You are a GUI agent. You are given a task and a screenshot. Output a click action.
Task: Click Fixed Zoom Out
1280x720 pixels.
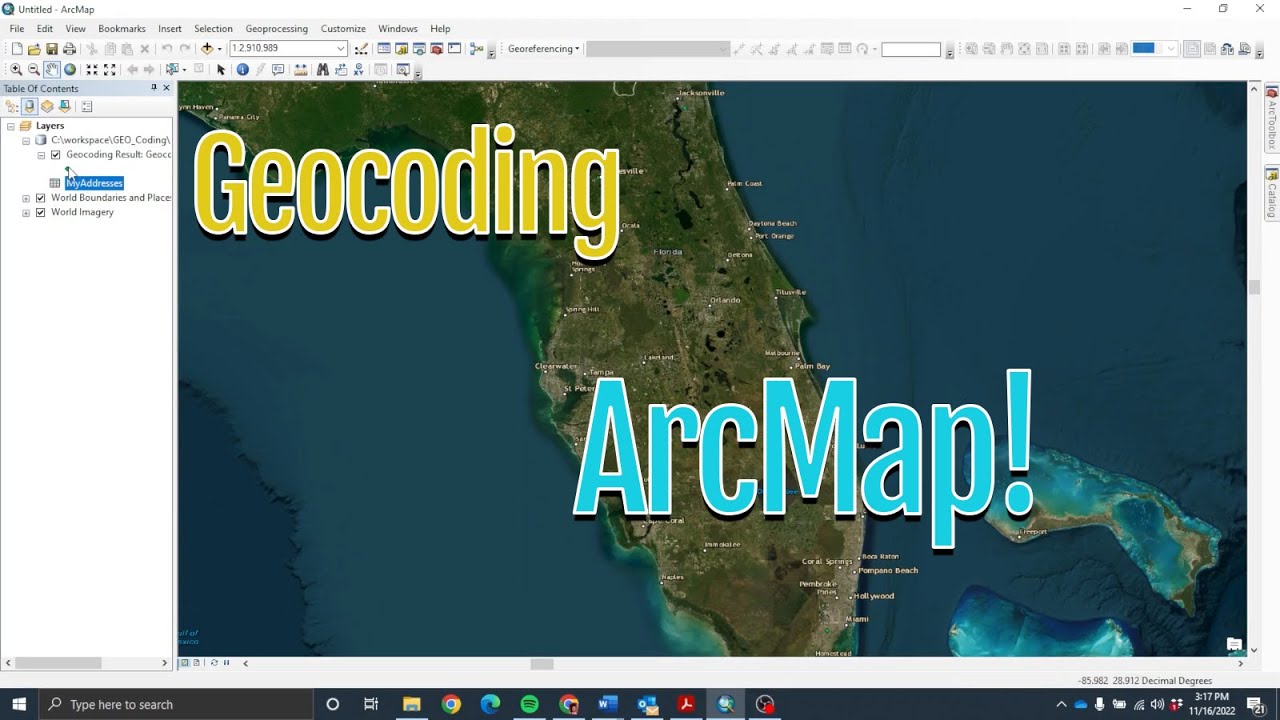coord(110,69)
